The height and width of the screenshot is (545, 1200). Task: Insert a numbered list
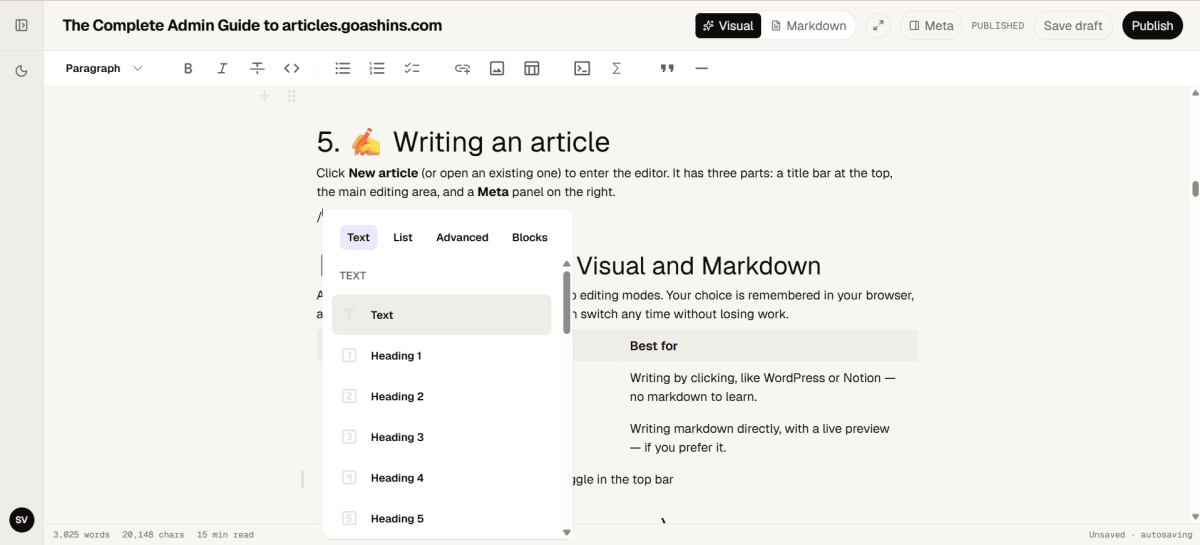click(x=377, y=68)
